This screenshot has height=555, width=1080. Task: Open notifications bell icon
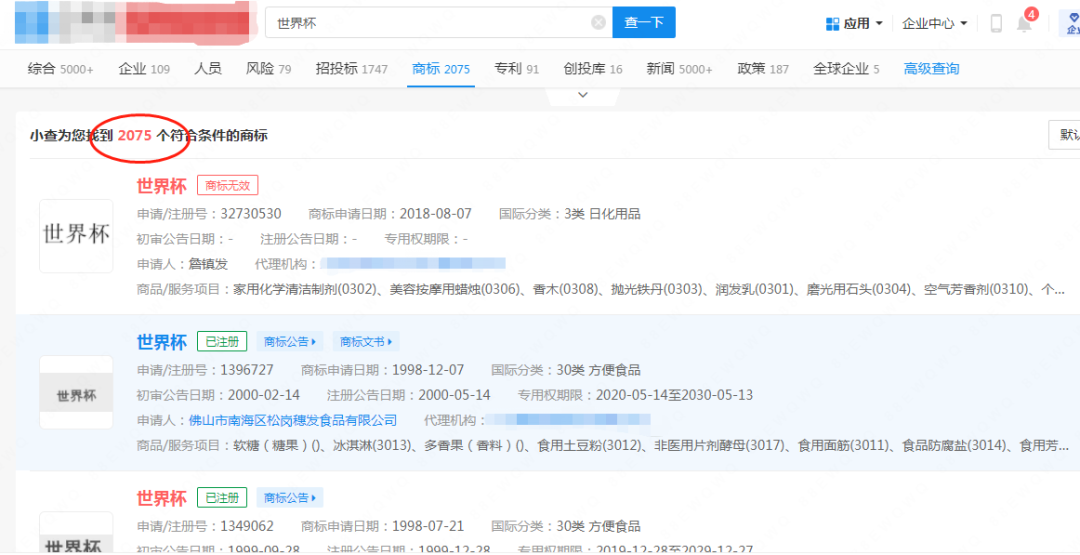pos(1024,24)
